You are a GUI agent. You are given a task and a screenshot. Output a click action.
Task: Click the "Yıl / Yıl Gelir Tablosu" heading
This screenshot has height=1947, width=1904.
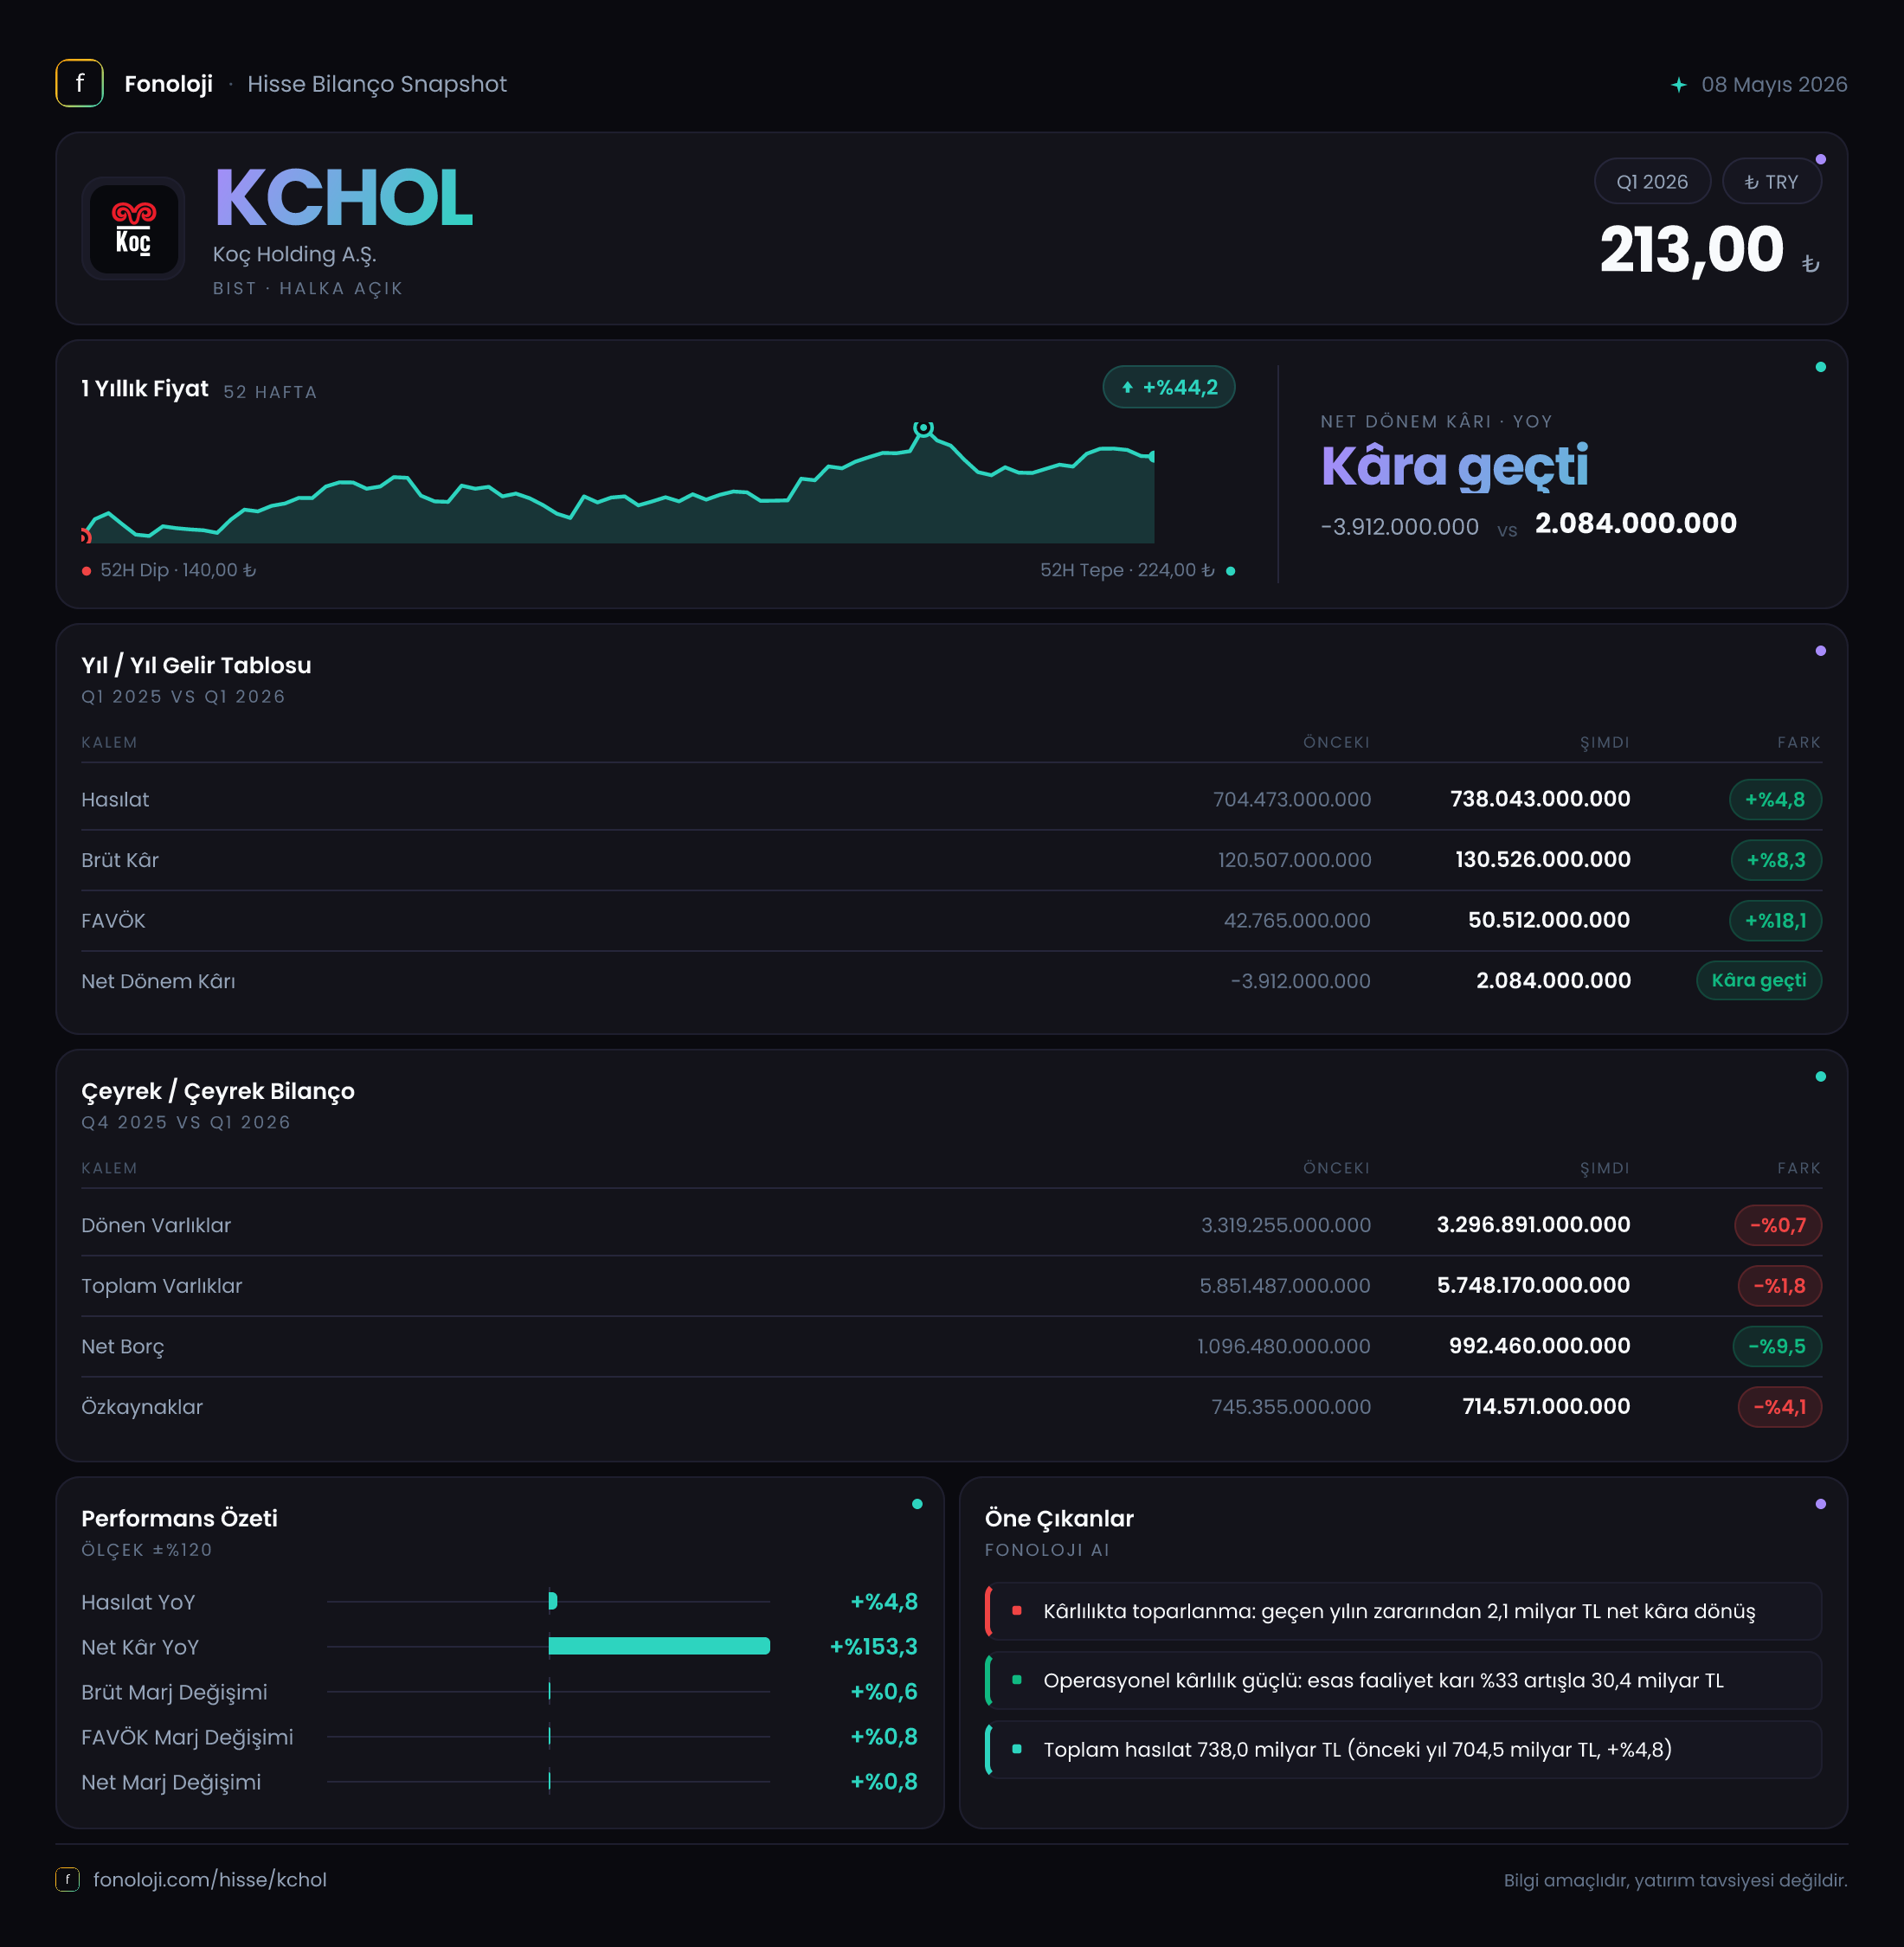[196, 665]
